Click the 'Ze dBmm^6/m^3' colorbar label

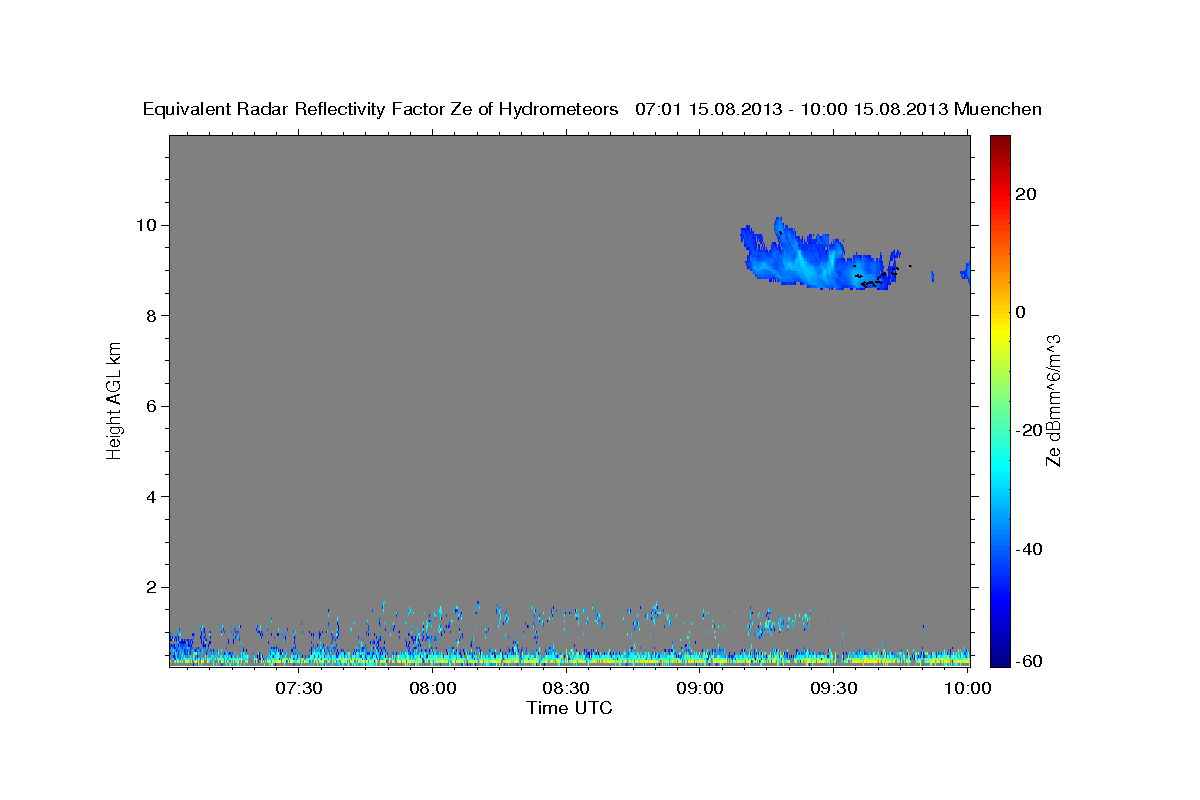click(x=1053, y=400)
